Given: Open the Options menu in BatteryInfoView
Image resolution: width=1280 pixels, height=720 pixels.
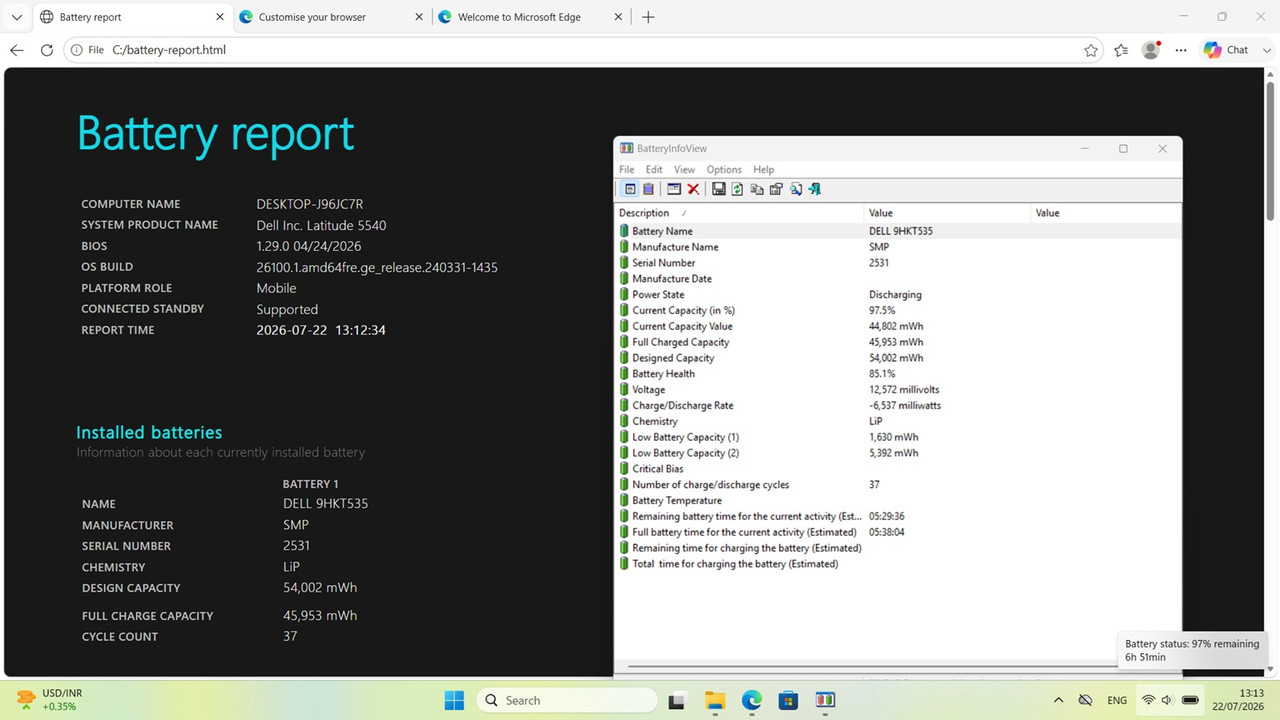Looking at the screenshot, I should tap(724, 170).
